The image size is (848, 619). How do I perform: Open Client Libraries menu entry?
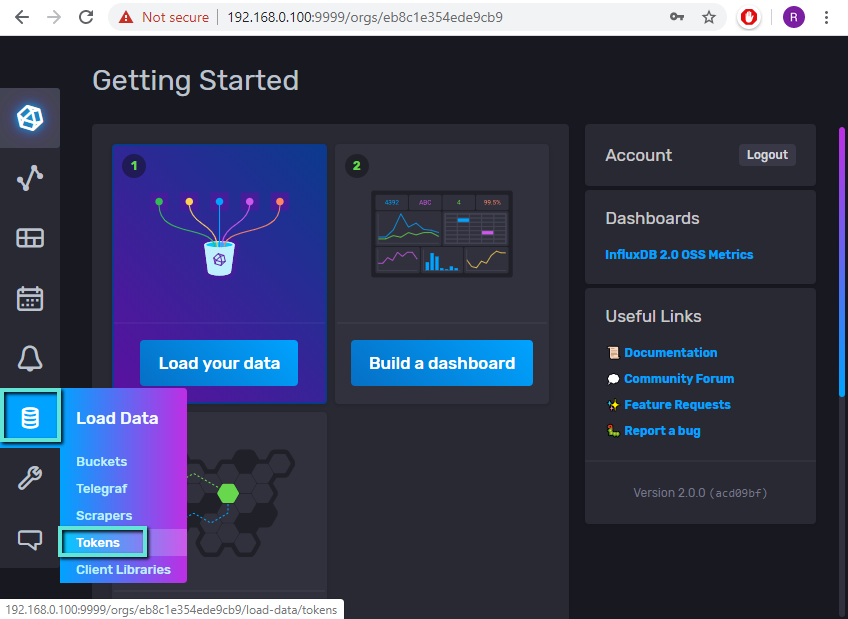point(123,569)
